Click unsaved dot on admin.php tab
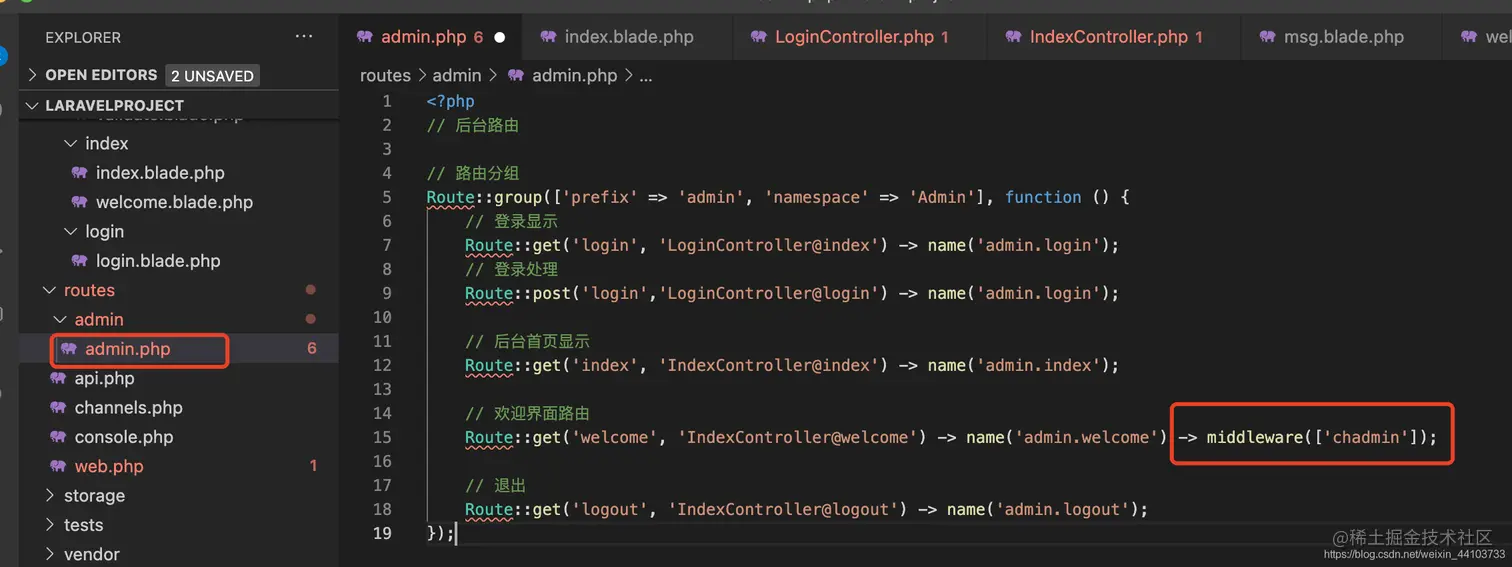This screenshot has width=1512, height=567. [x=500, y=37]
